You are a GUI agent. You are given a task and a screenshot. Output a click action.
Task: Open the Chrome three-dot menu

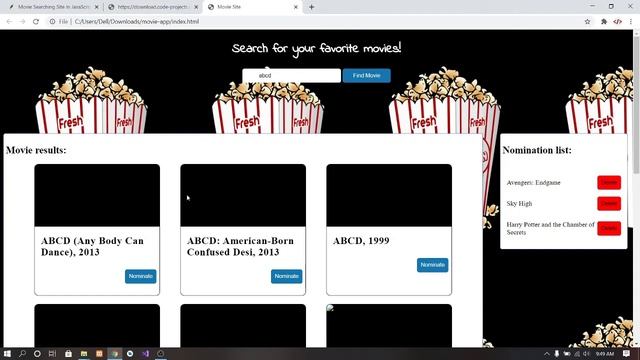(x=631, y=22)
